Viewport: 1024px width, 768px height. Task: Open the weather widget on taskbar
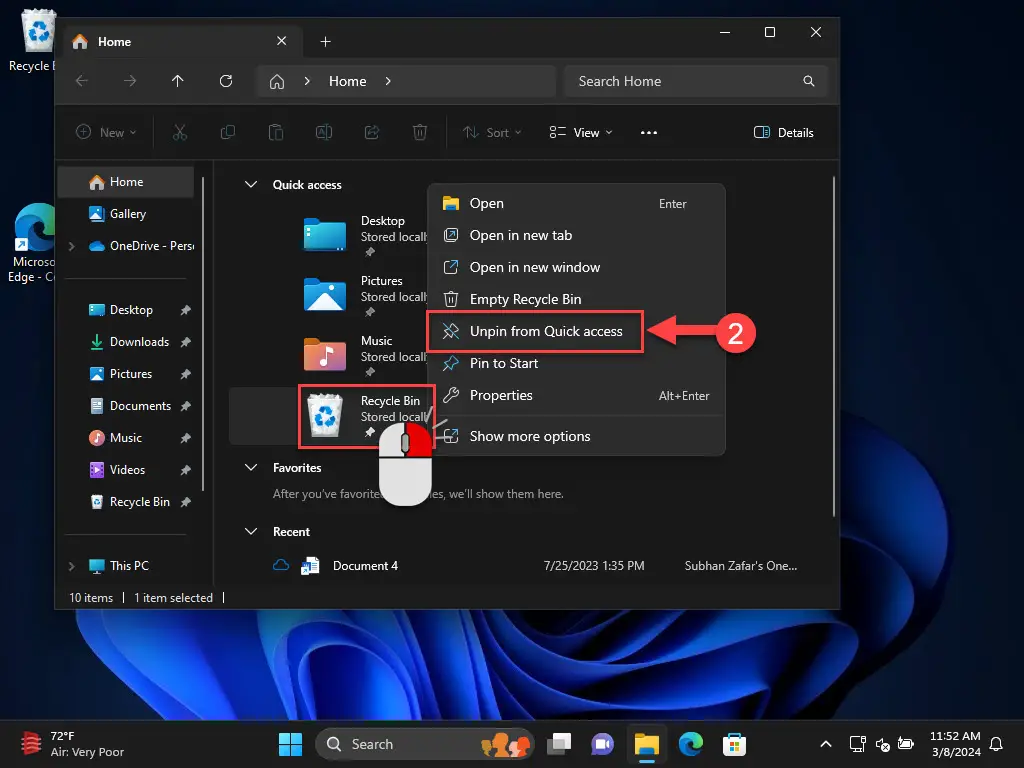(72, 744)
